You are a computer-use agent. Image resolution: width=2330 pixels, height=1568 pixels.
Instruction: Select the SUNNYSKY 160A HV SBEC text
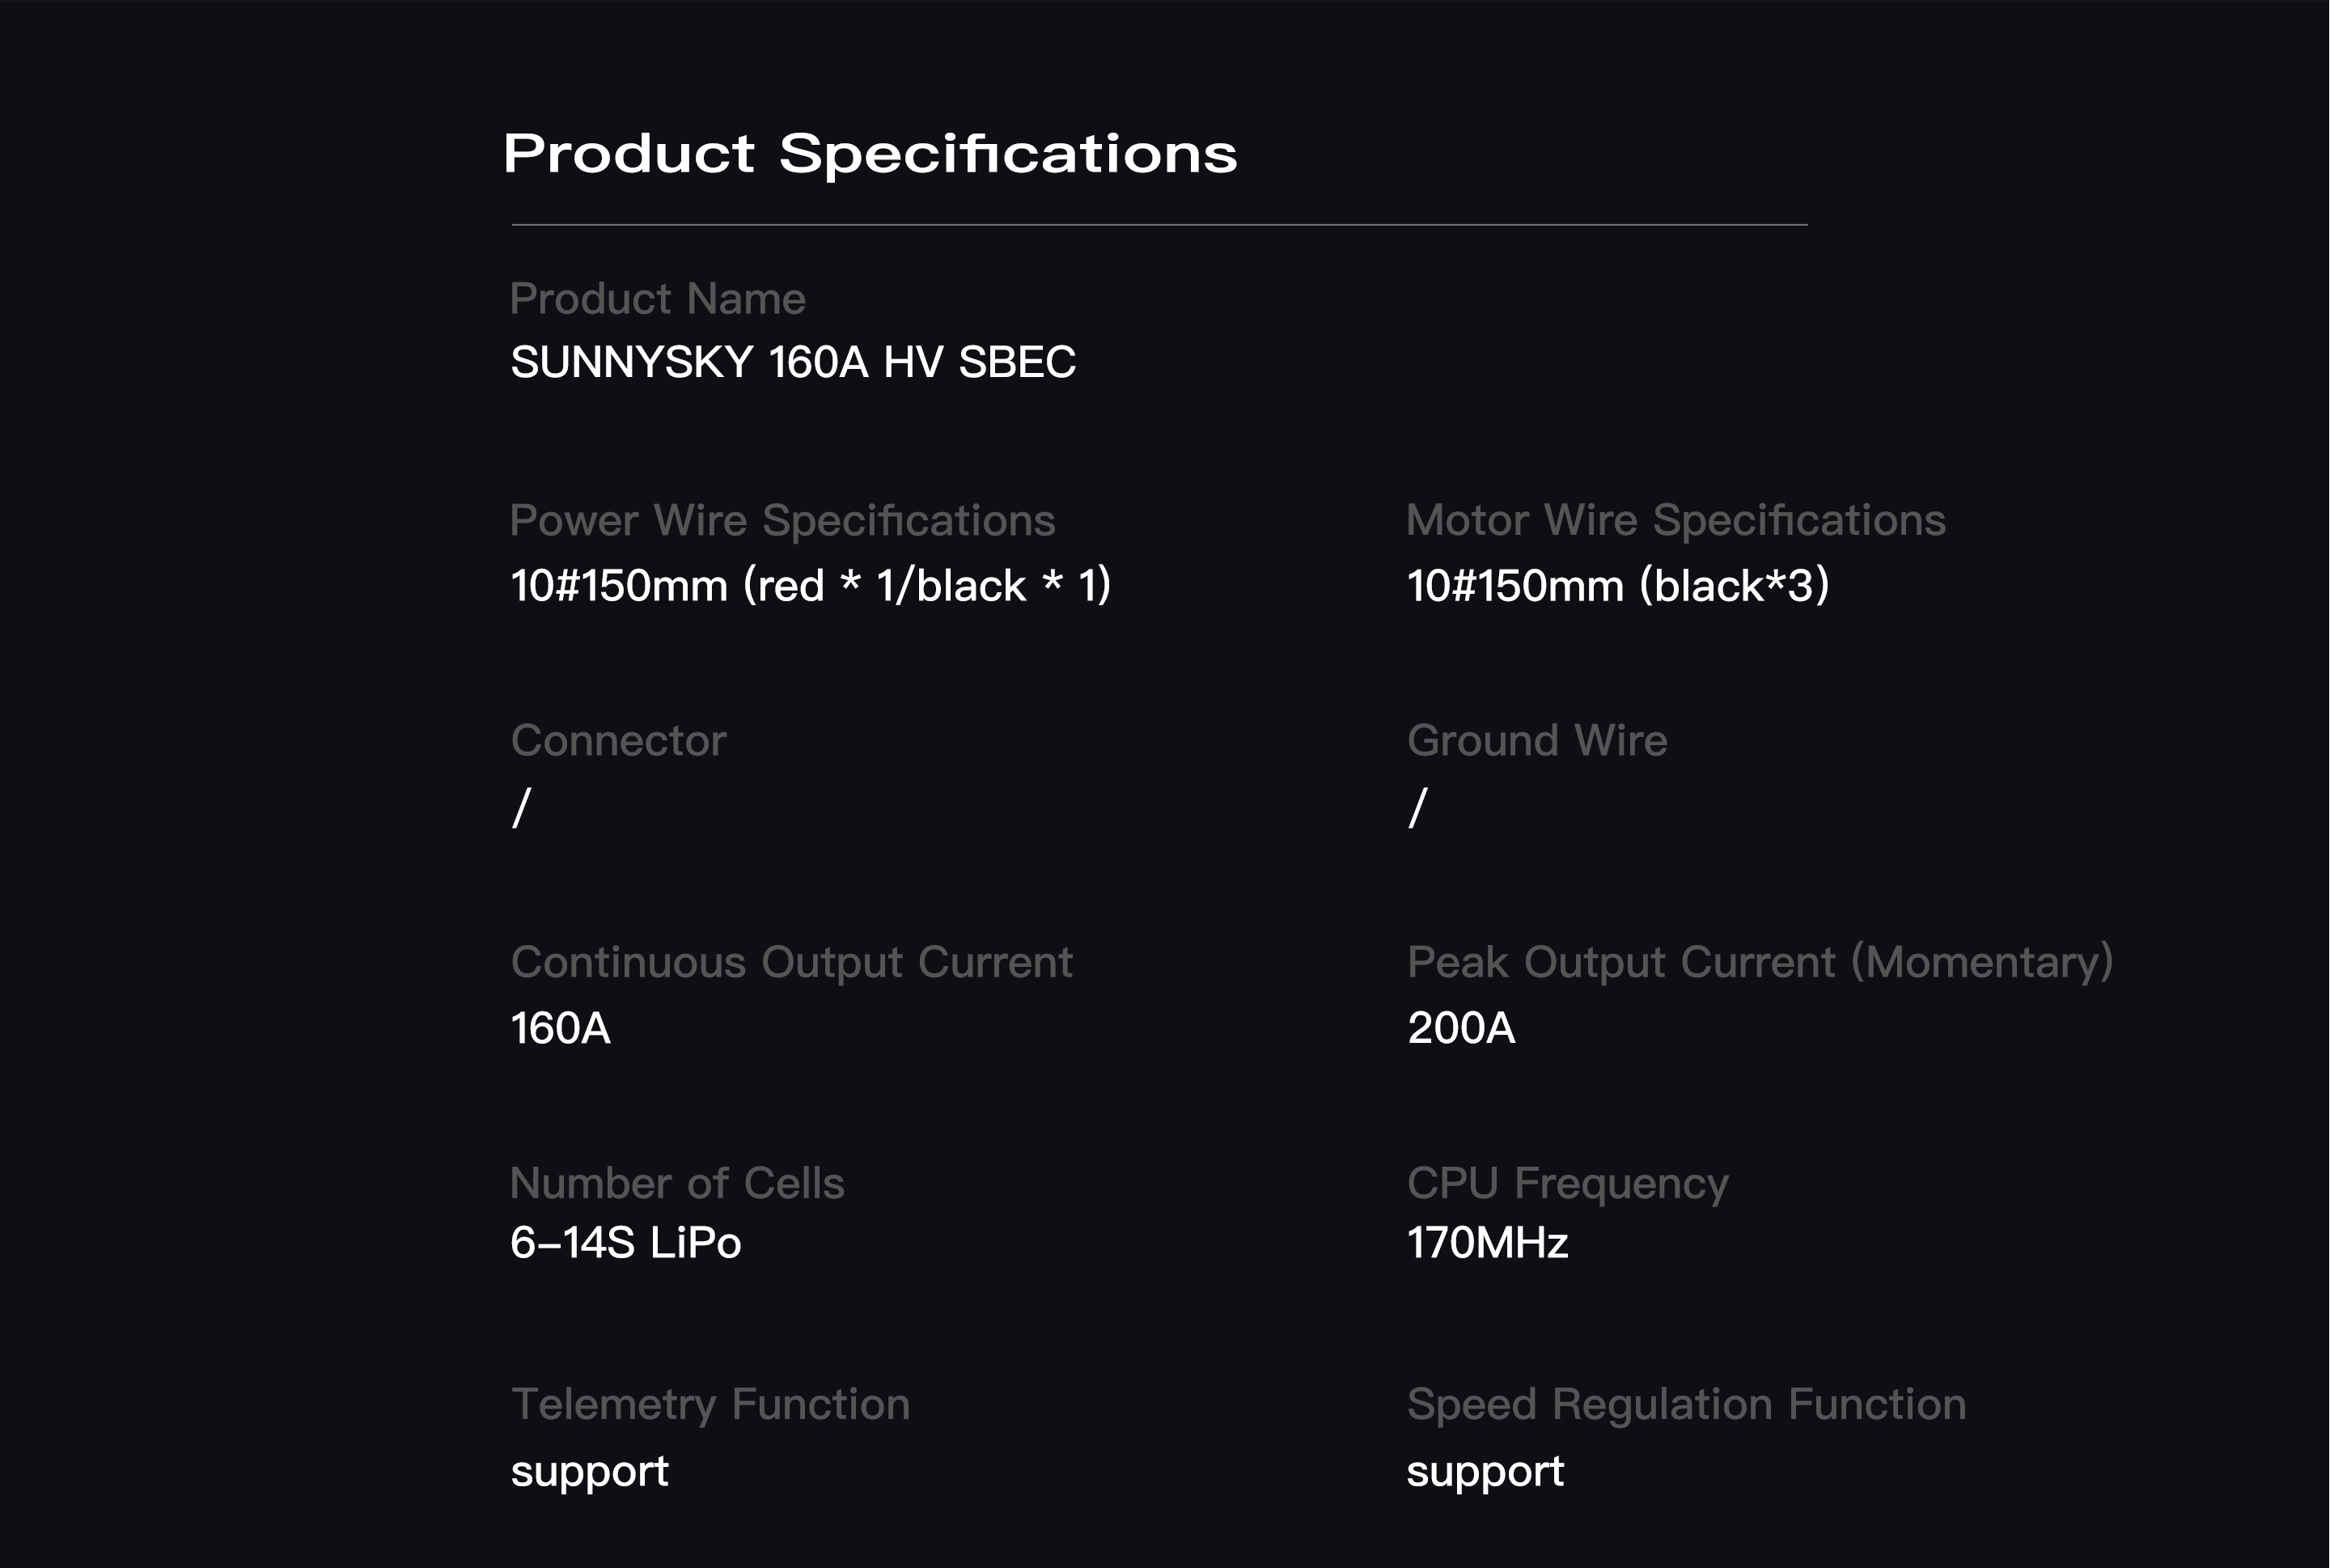(793, 362)
